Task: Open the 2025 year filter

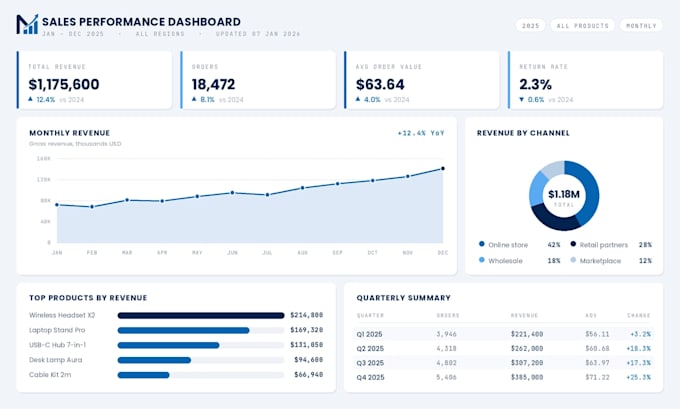Action: (530, 26)
